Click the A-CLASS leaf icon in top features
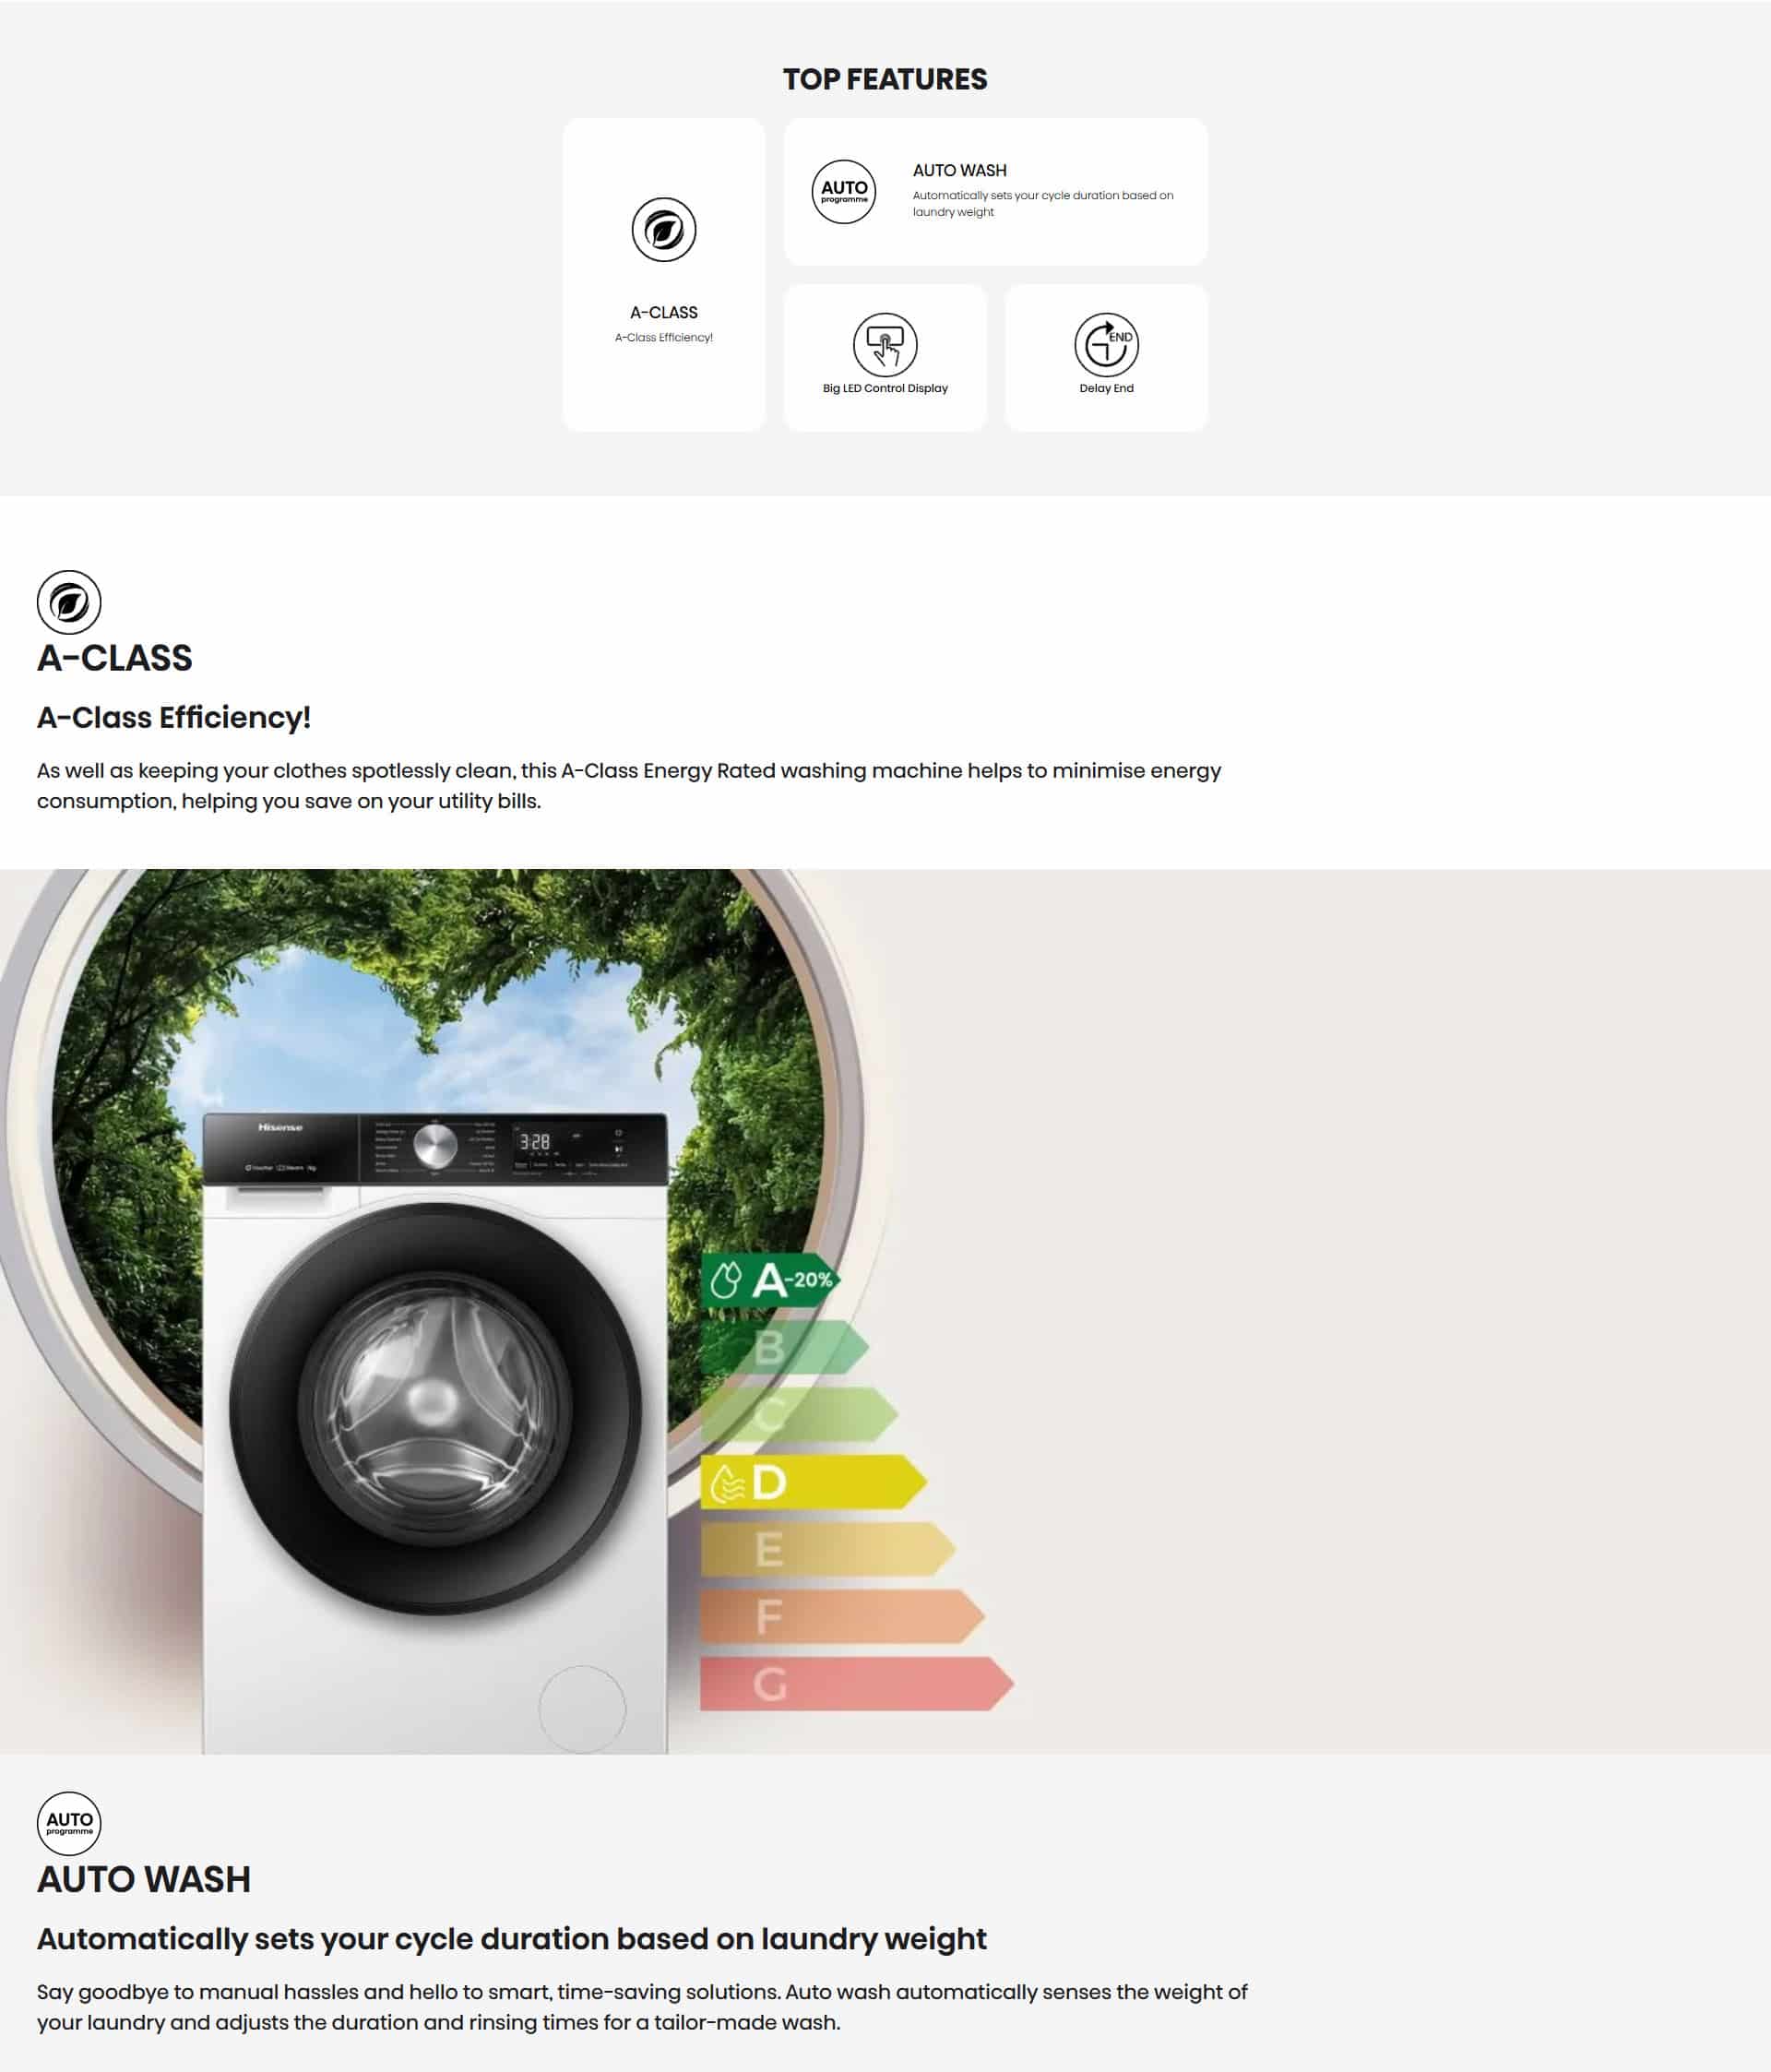1771x2072 pixels. pos(663,230)
